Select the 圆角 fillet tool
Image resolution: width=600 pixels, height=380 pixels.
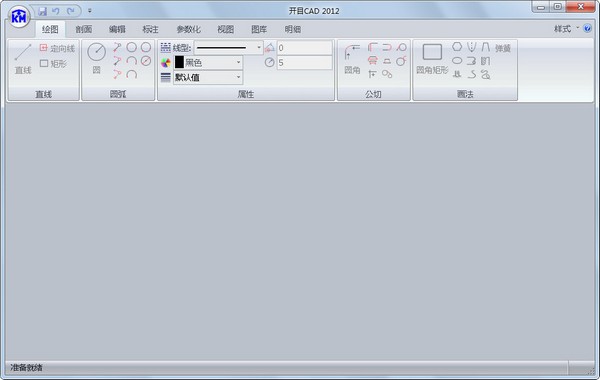pyautogui.click(x=352, y=59)
